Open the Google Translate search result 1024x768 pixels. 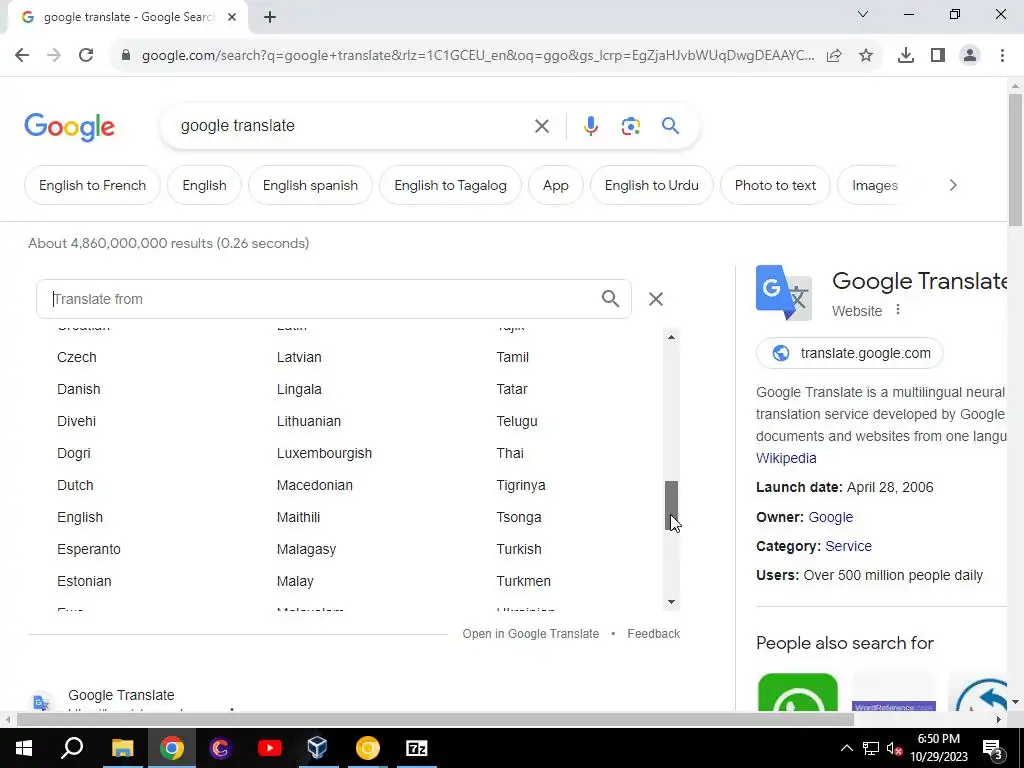coord(121,695)
